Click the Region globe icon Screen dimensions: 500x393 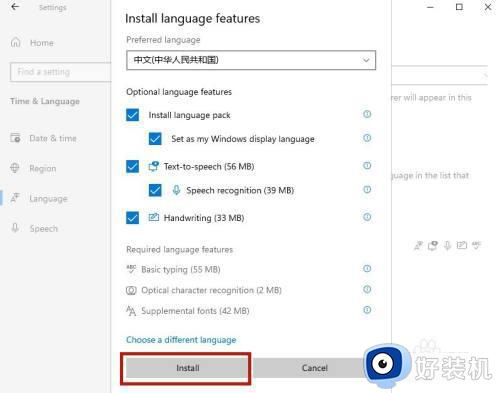point(15,168)
